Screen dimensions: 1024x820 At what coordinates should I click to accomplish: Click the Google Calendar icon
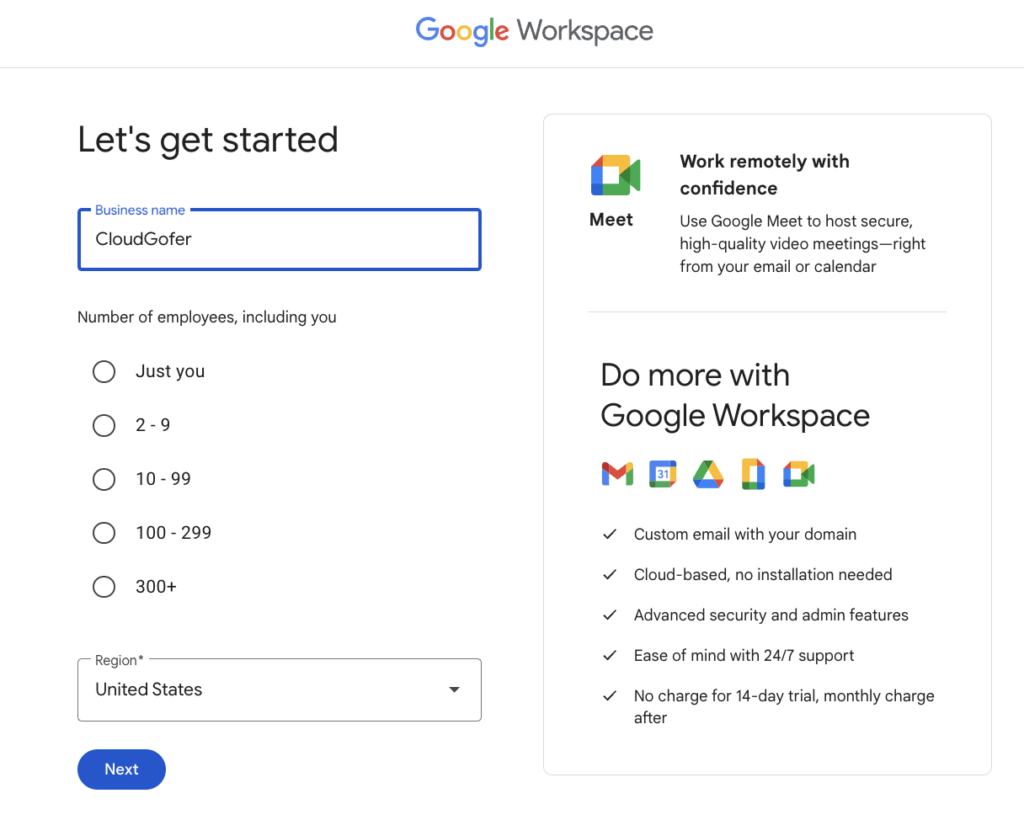pos(662,474)
